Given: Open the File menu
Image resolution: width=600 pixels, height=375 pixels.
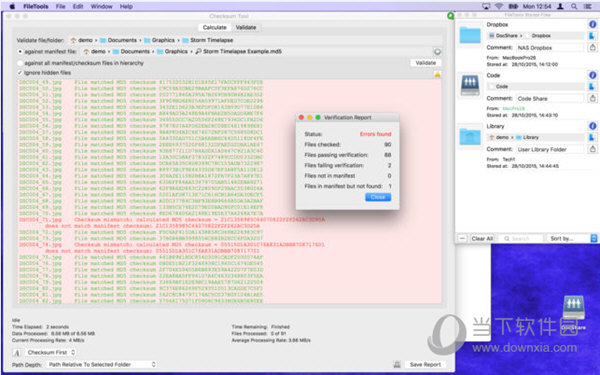Looking at the screenshot, I should tap(60, 6).
